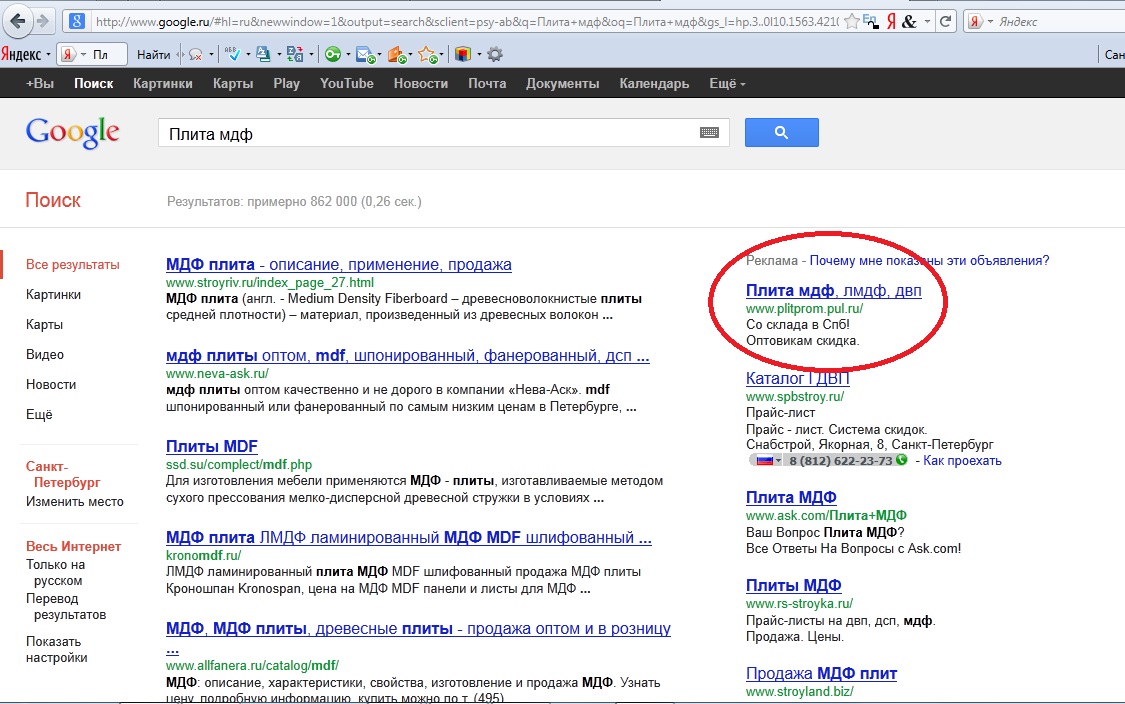Viewport: 1125px width, 704px height.
Task: Open result мдф плиты оптом, mdf, шпонированный
Action: click(408, 355)
